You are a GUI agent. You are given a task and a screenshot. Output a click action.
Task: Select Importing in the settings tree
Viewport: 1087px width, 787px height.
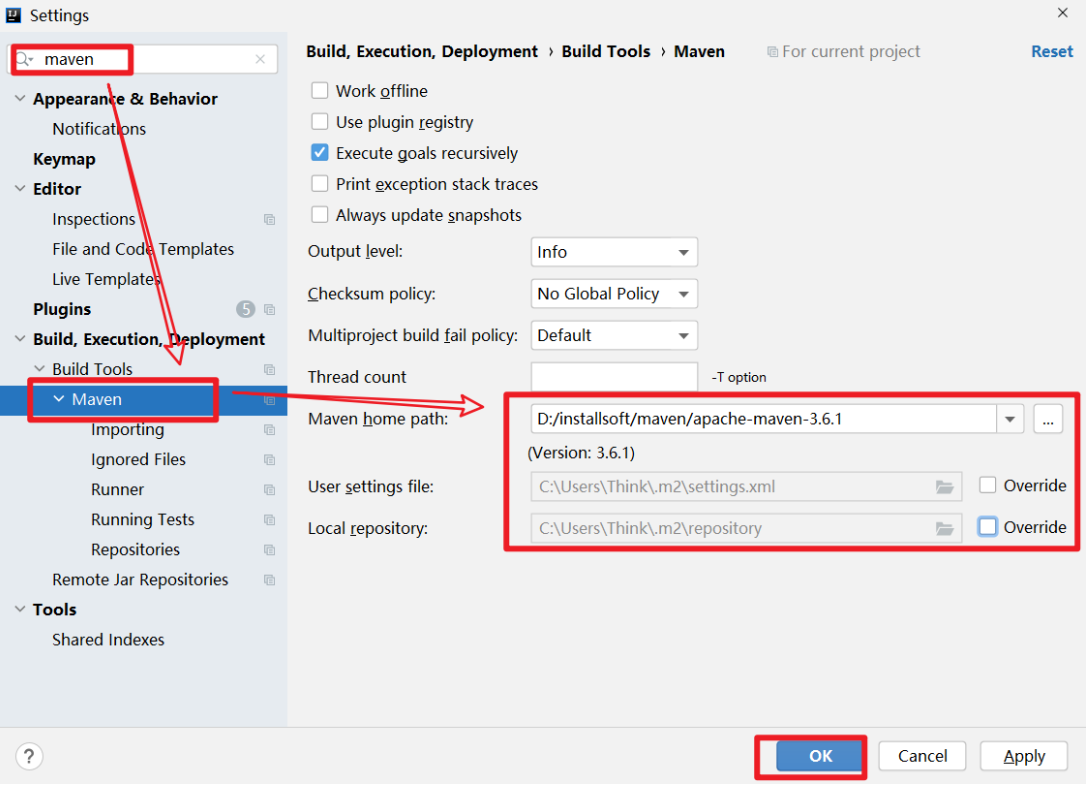[x=127, y=430]
